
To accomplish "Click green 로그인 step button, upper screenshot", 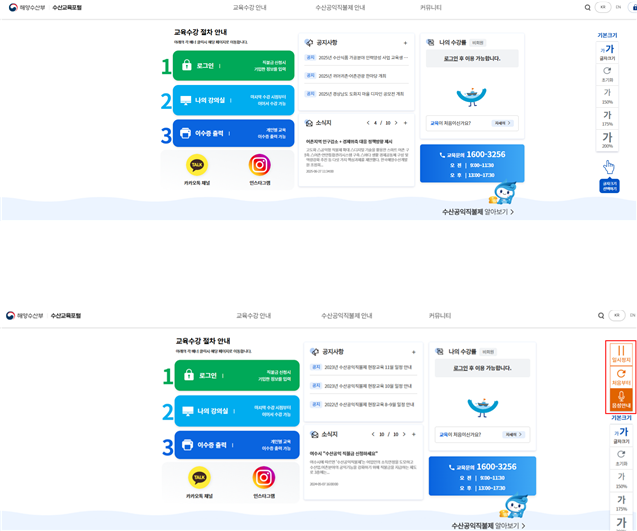I will pos(234,65).
